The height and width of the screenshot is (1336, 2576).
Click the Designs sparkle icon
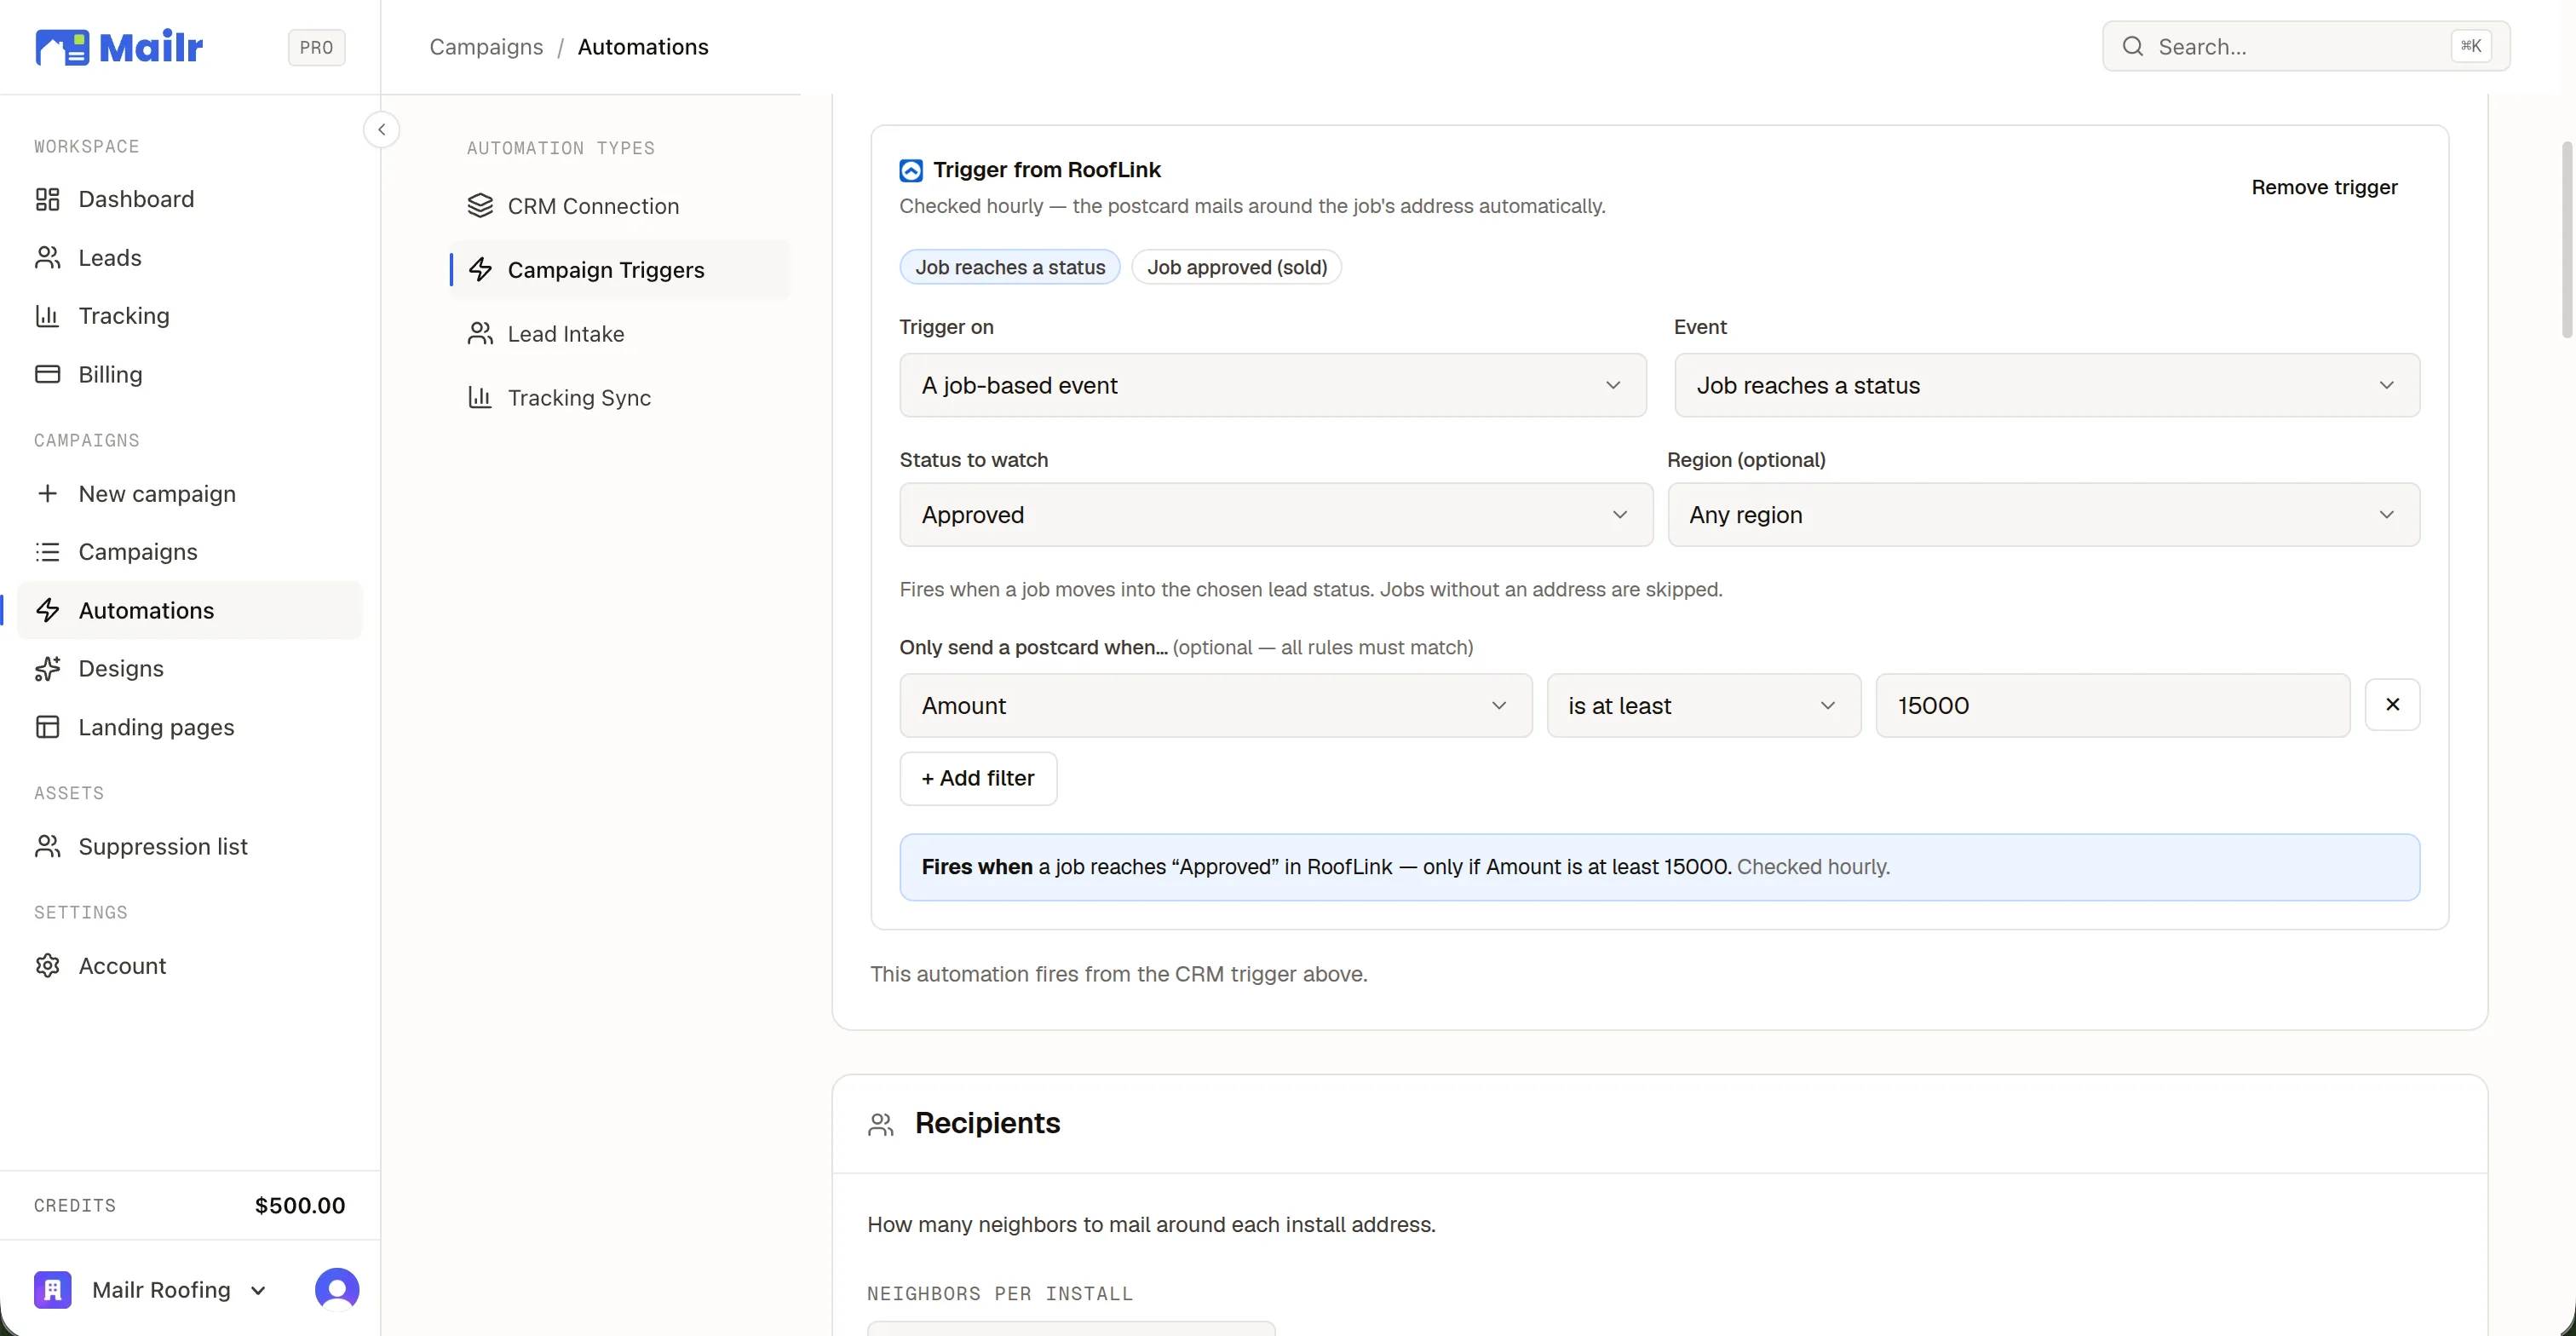(47, 669)
